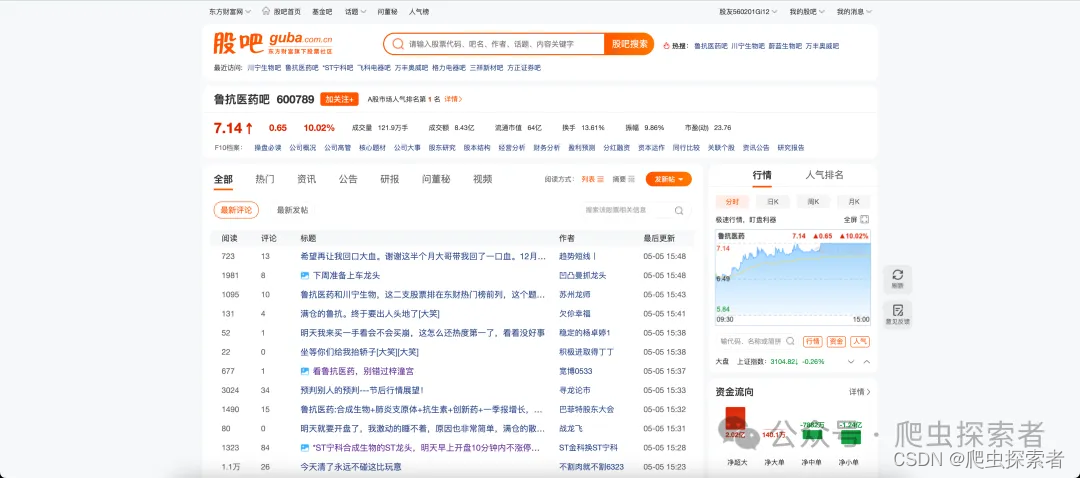
Task: Switch to the 问董秘 tab in post list
Action: pyautogui.click(x=436, y=179)
